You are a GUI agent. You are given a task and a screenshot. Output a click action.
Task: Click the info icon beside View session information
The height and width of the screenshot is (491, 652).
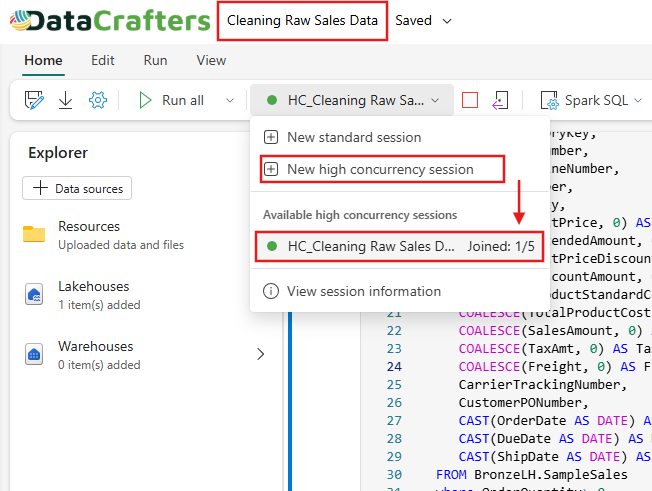(x=271, y=291)
